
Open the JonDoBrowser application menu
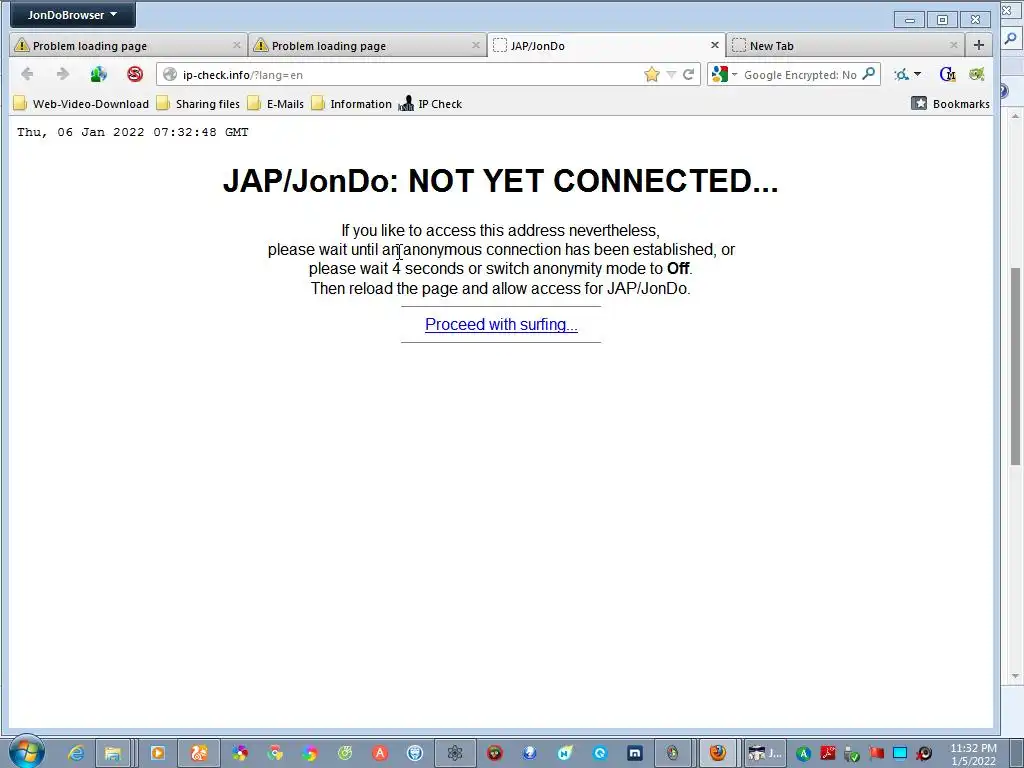pyautogui.click(x=72, y=14)
